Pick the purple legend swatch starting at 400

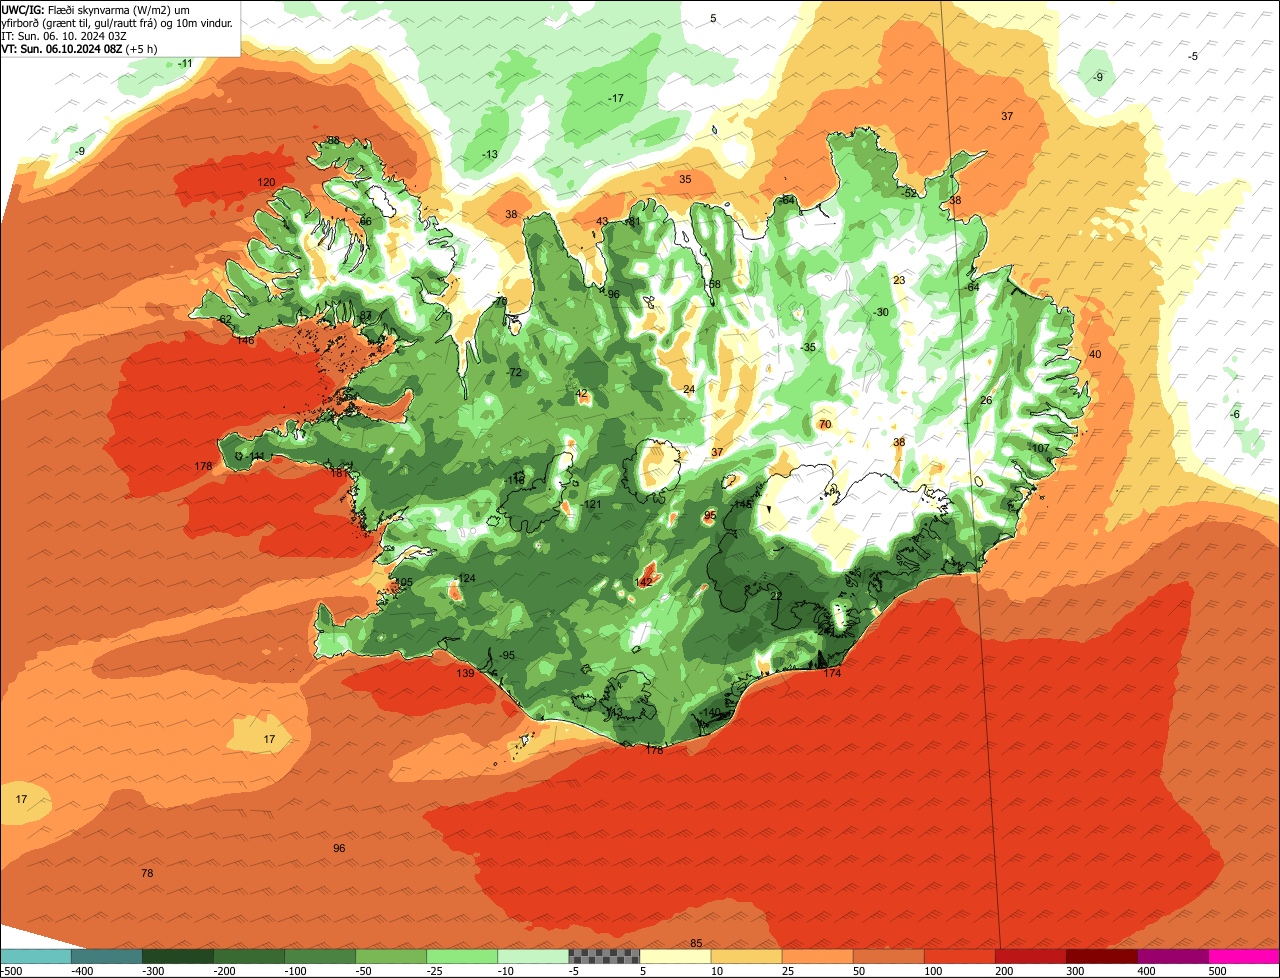[1173, 956]
